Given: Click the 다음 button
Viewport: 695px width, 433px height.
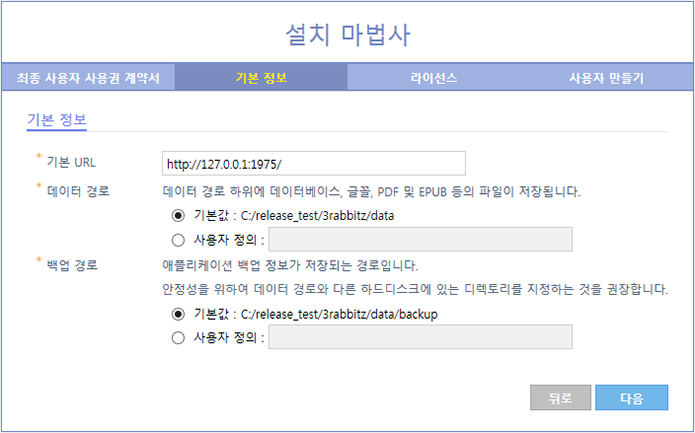Looking at the screenshot, I should 632,398.
